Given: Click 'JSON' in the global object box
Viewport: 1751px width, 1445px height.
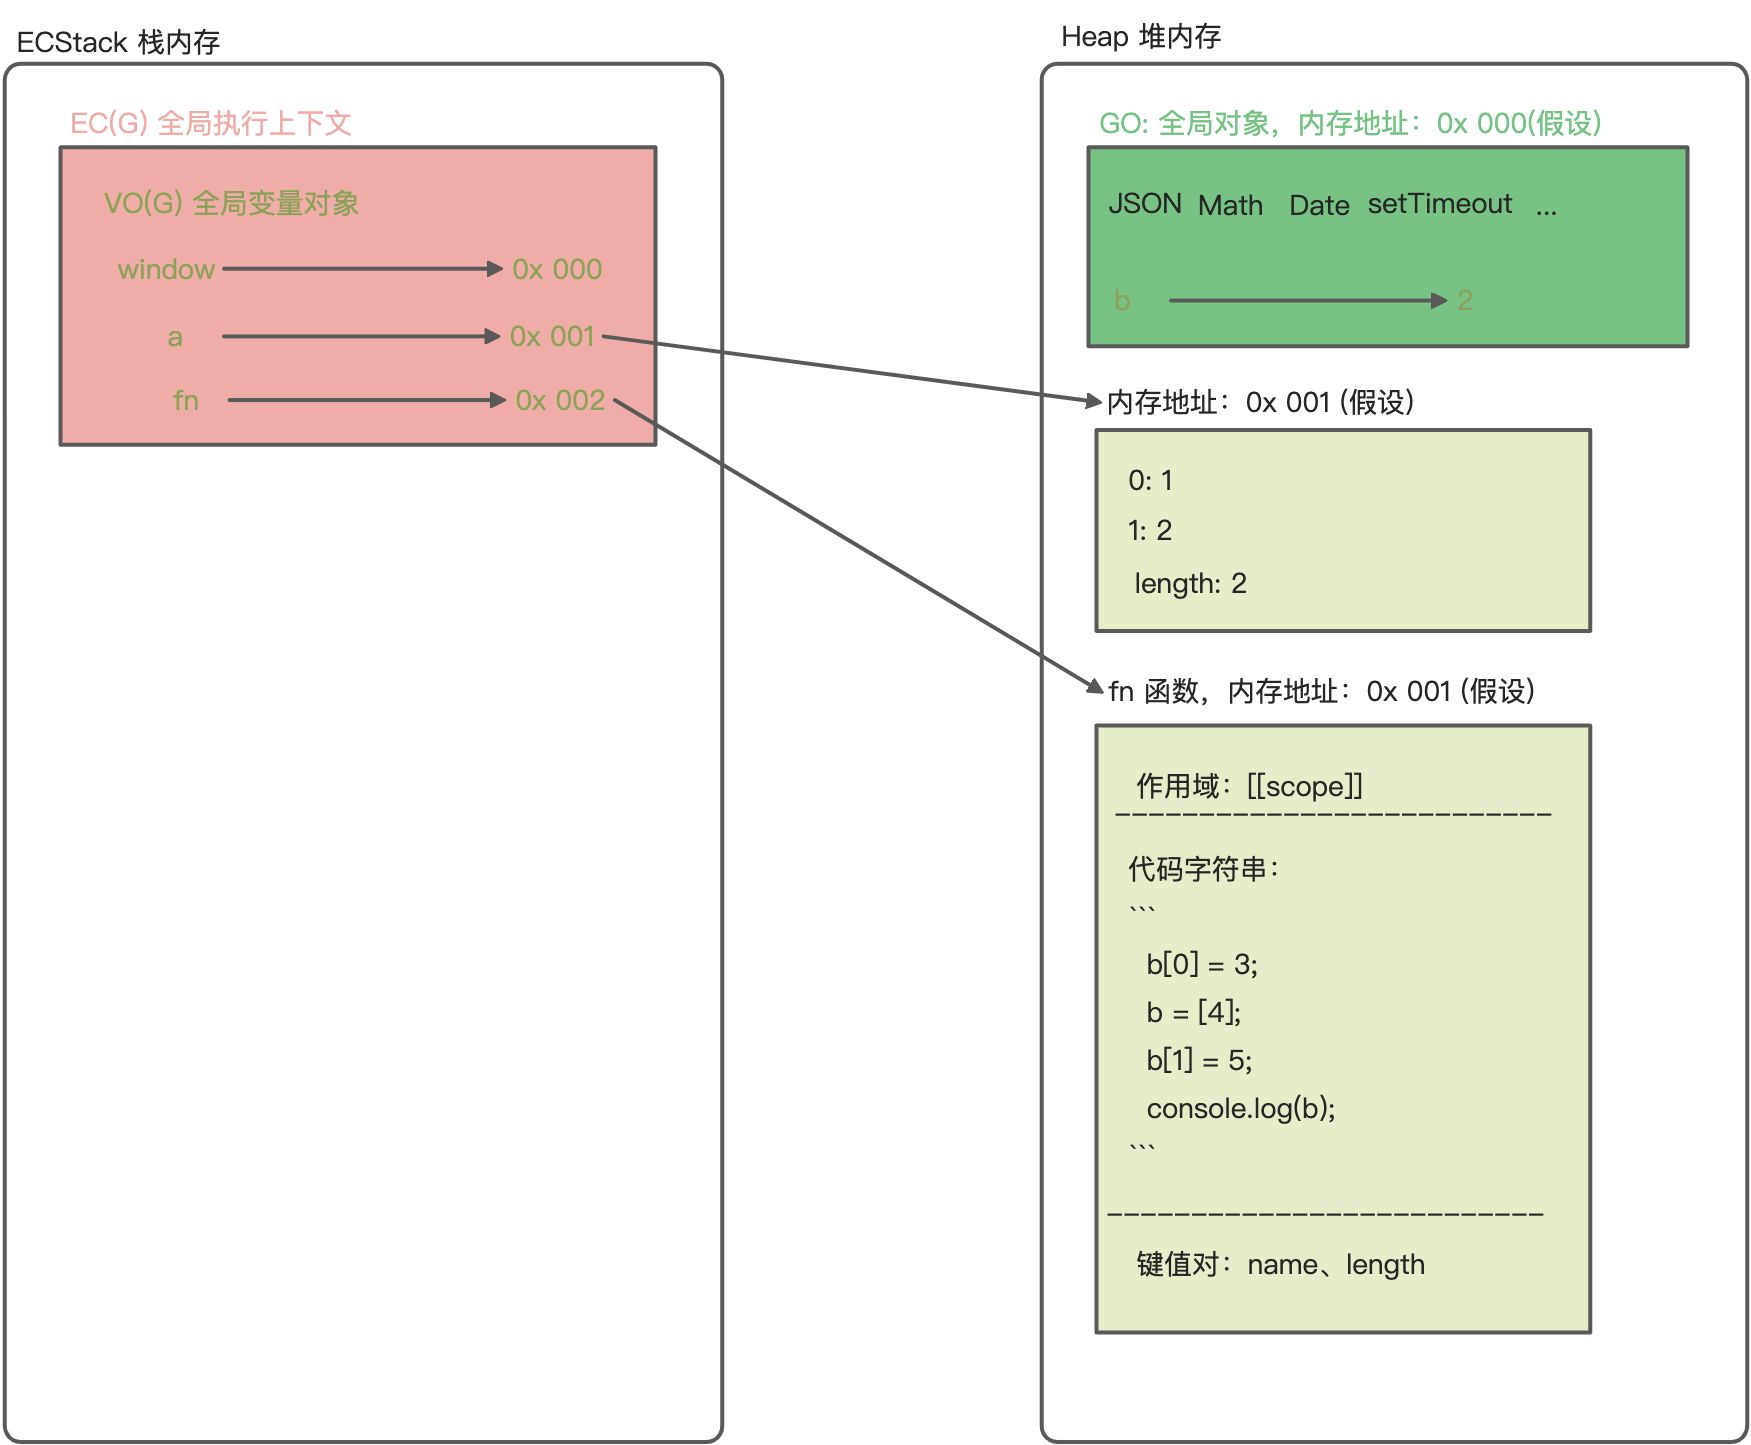Looking at the screenshot, I should point(1145,204).
